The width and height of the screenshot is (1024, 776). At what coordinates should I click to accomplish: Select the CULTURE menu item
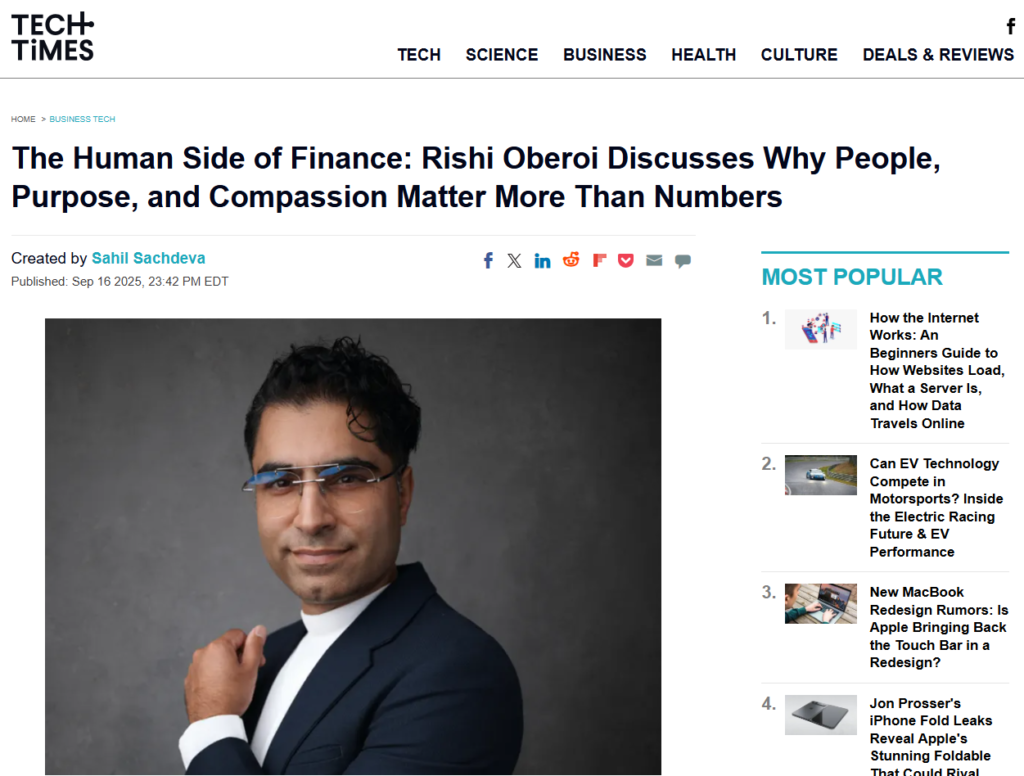point(799,55)
